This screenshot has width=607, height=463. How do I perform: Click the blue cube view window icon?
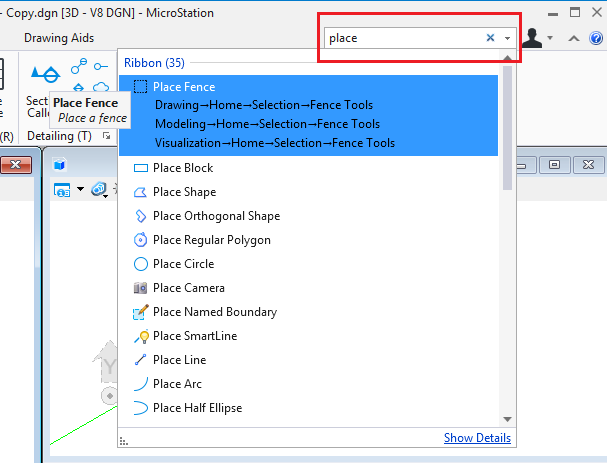(x=59, y=165)
